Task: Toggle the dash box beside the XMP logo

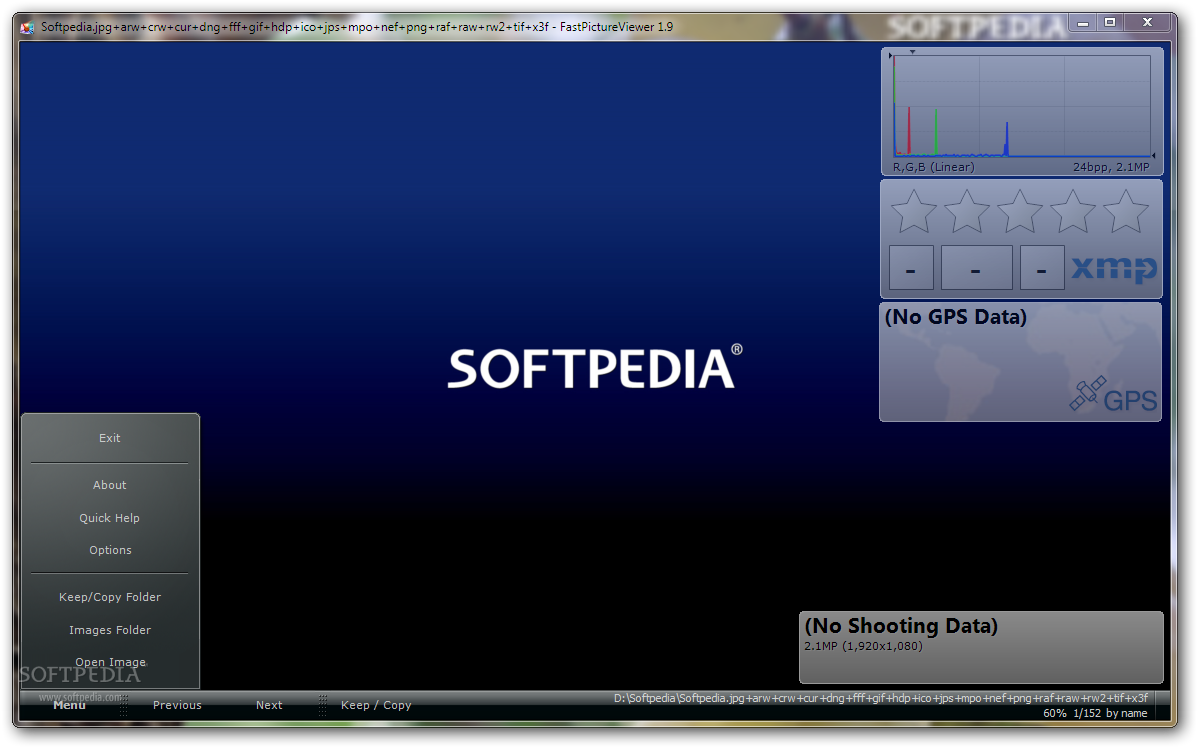Action: coord(1042,267)
